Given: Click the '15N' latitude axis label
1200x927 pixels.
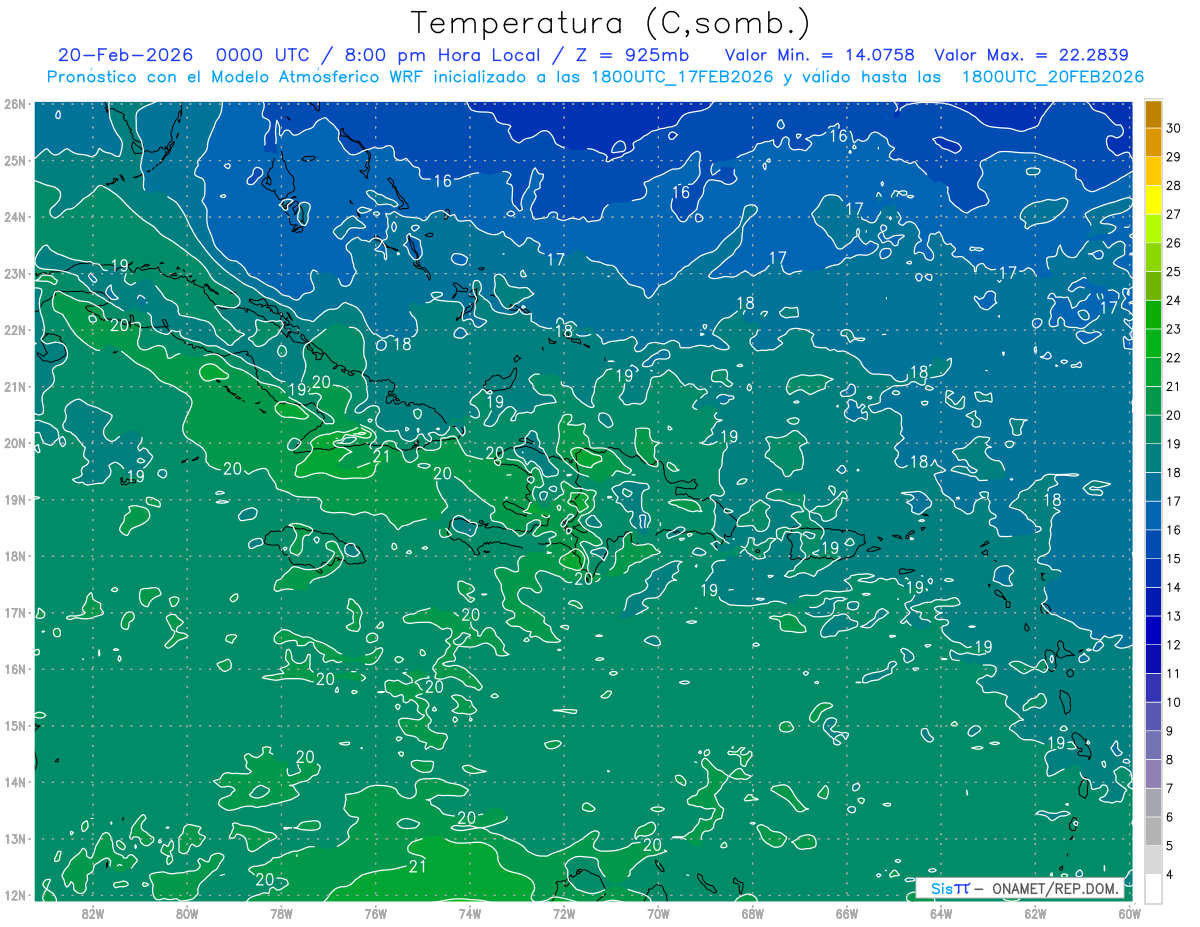Looking at the screenshot, I should pos(14,725).
